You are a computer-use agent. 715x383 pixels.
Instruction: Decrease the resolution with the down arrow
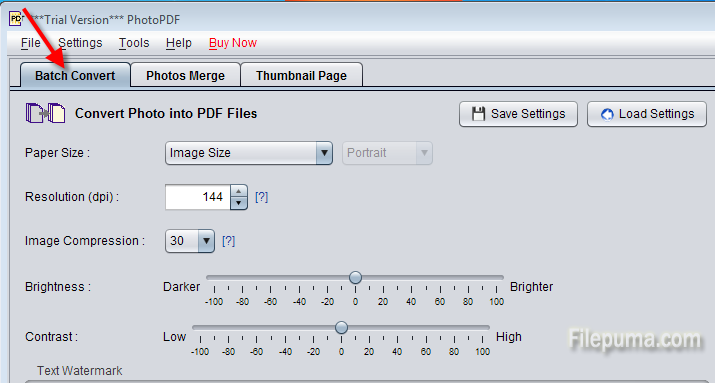pos(238,203)
